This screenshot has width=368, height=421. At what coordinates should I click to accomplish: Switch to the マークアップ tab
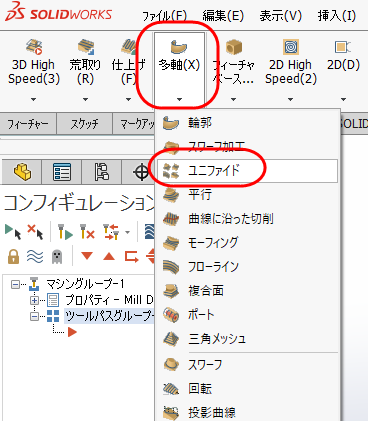[134, 124]
